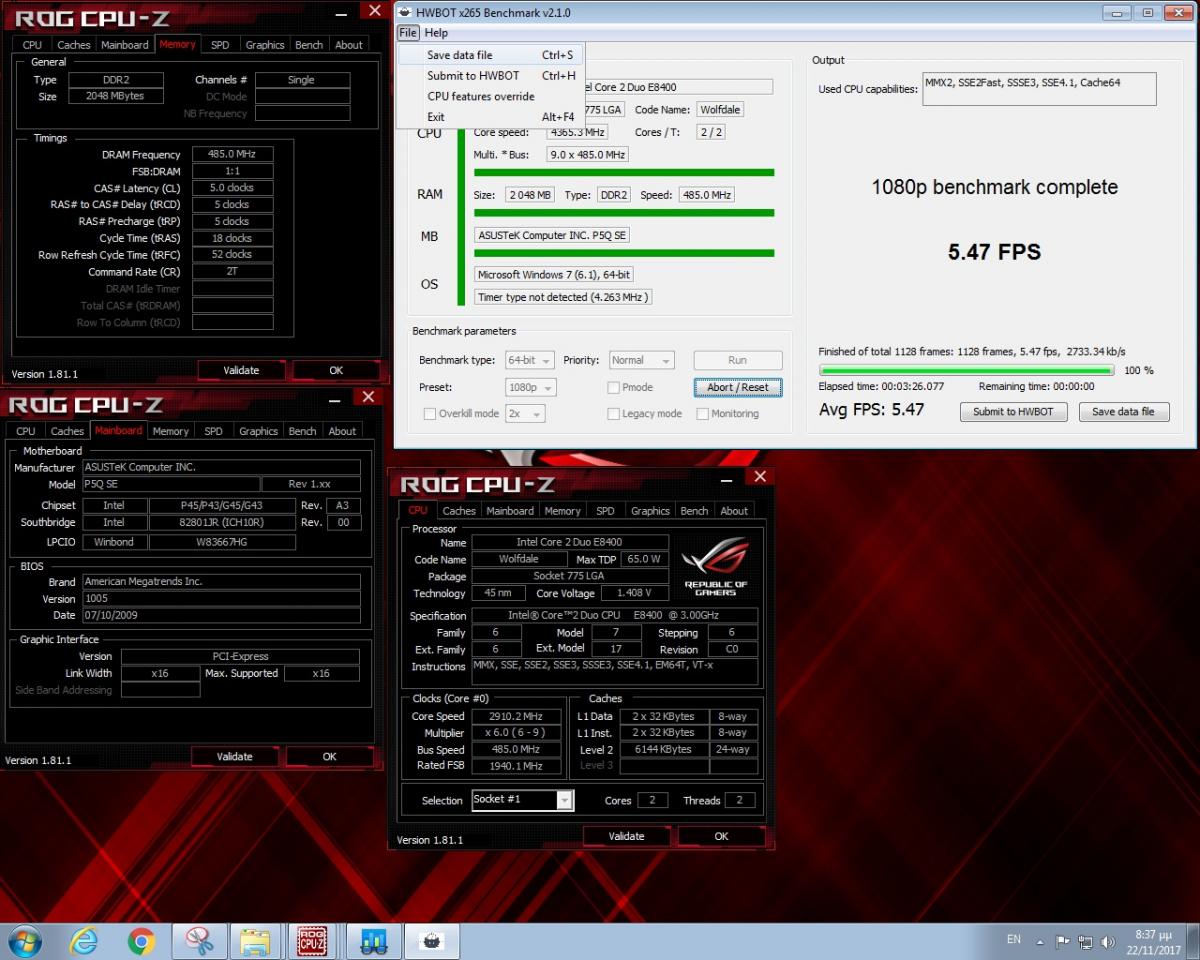The width and height of the screenshot is (1200, 960).
Task: Click the P5Q SE model field
Action: (x=170, y=484)
